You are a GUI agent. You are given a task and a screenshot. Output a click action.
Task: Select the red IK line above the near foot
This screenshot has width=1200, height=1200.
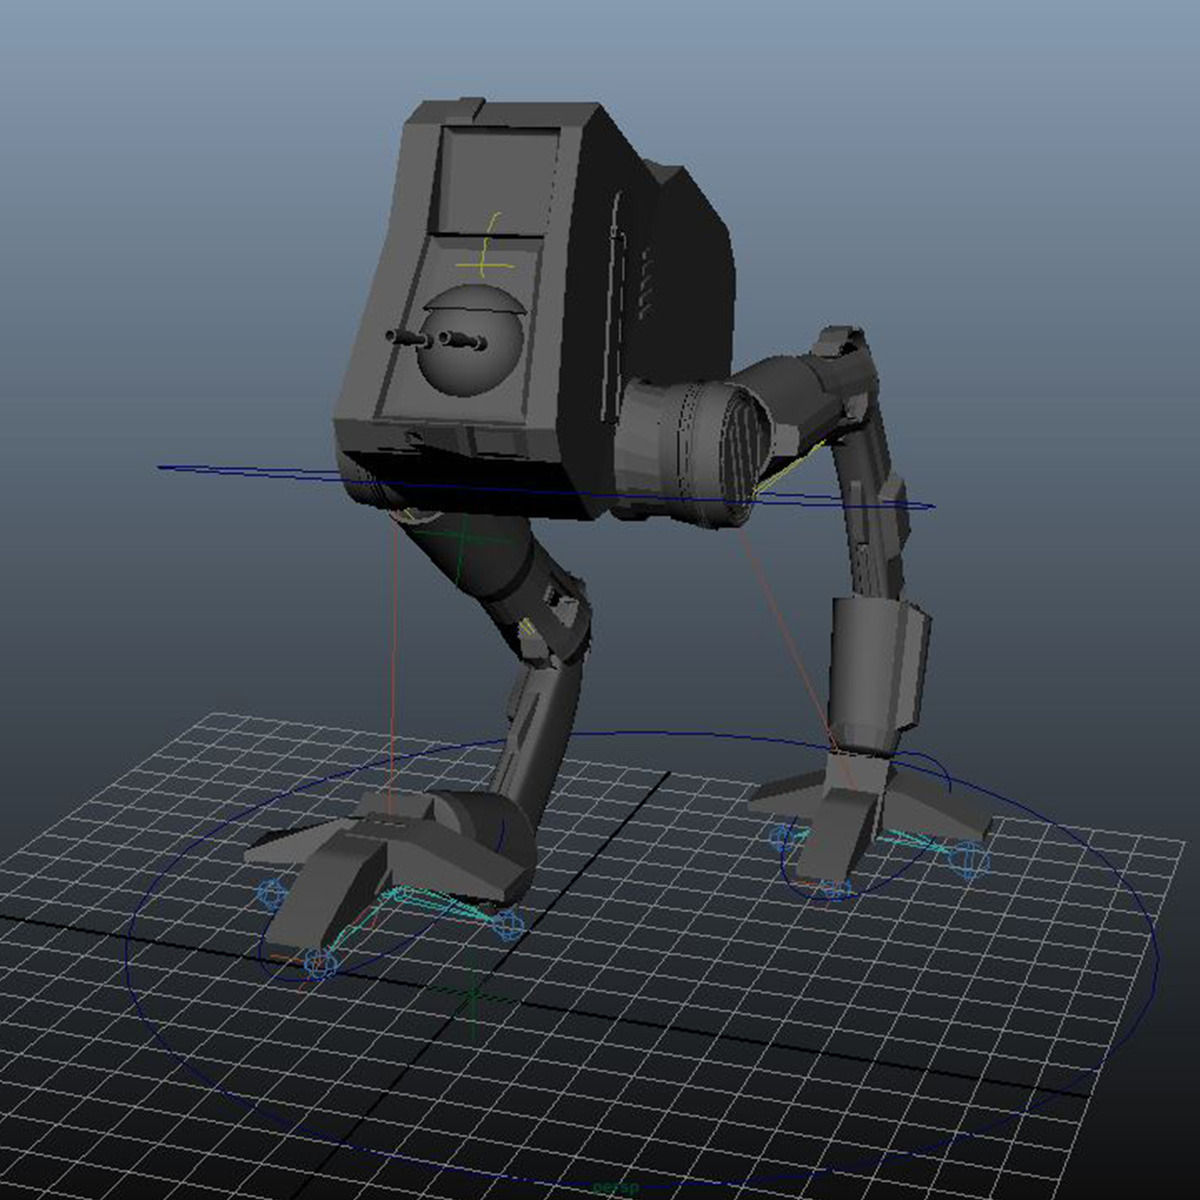[x=394, y=660]
